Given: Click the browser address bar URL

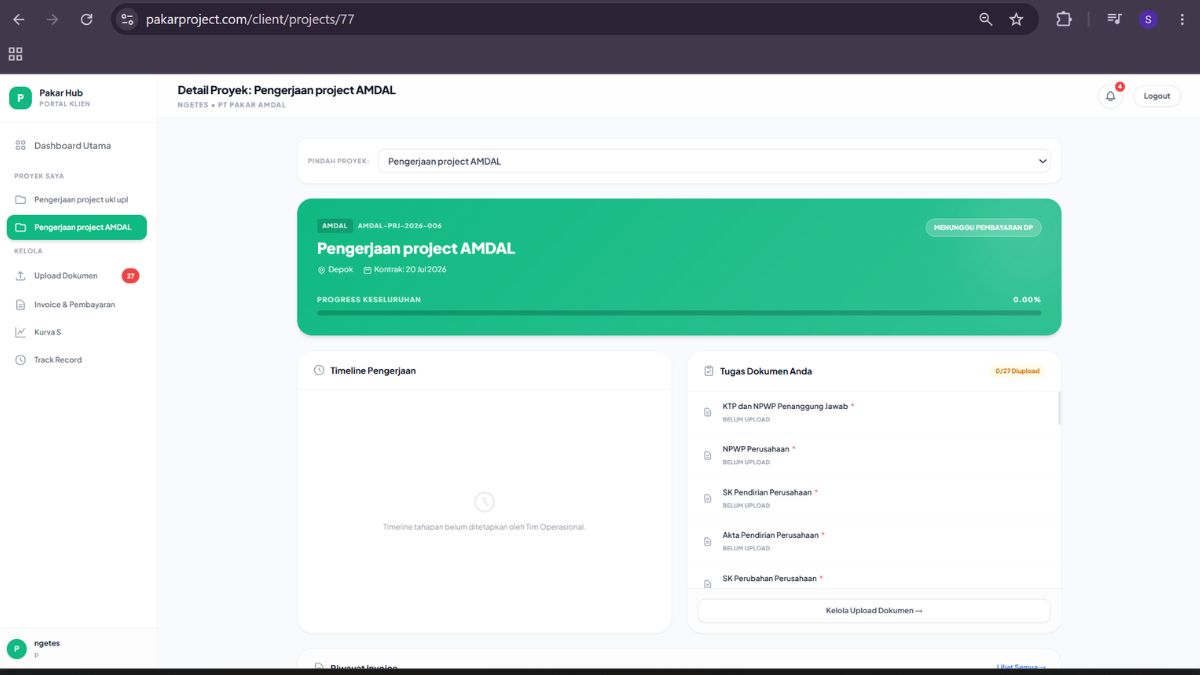Looking at the screenshot, I should 249,19.
